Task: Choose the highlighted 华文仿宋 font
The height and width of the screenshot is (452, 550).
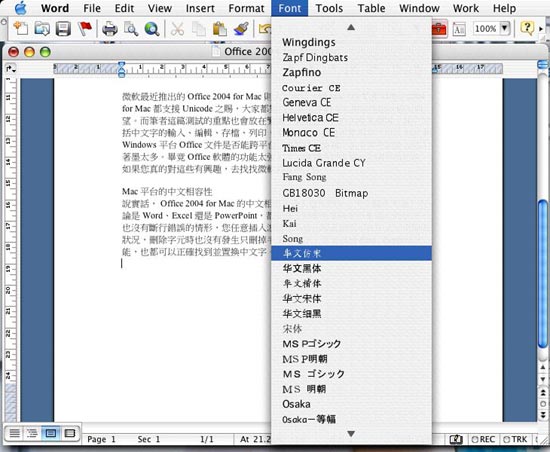Action: pyautogui.click(x=351, y=253)
